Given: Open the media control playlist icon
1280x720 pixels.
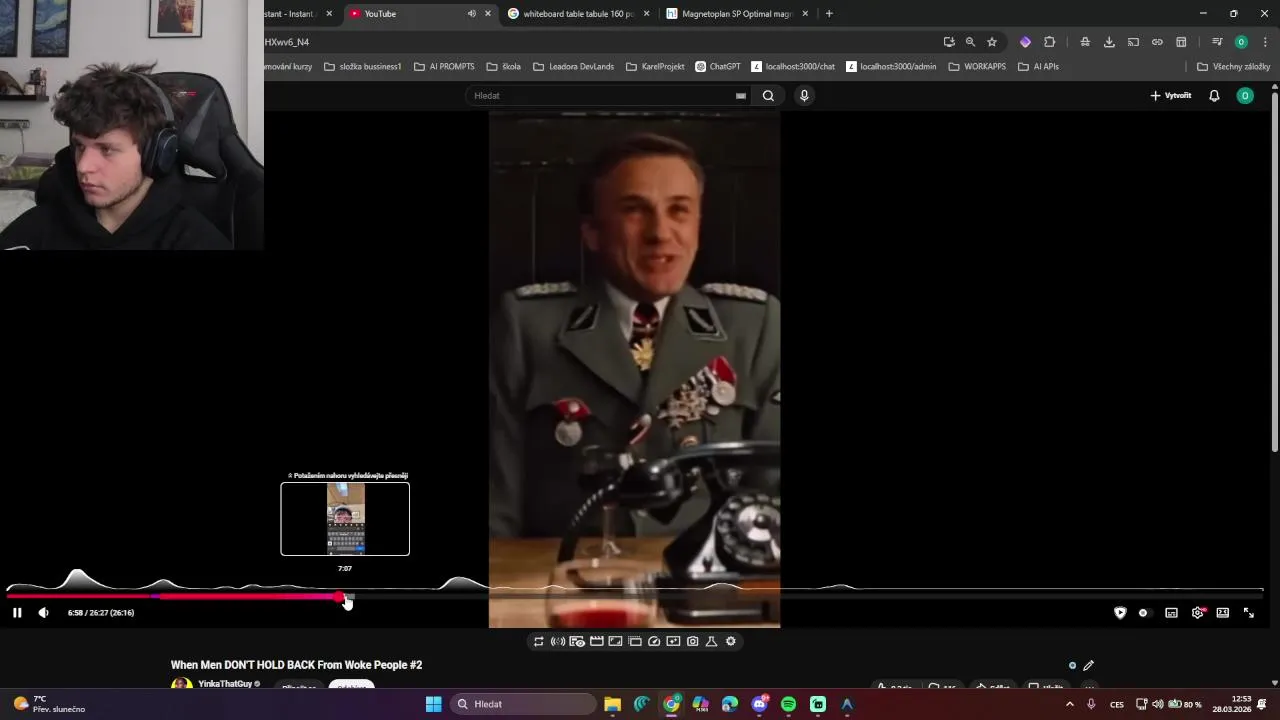Looking at the screenshot, I should pos(1217,42).
